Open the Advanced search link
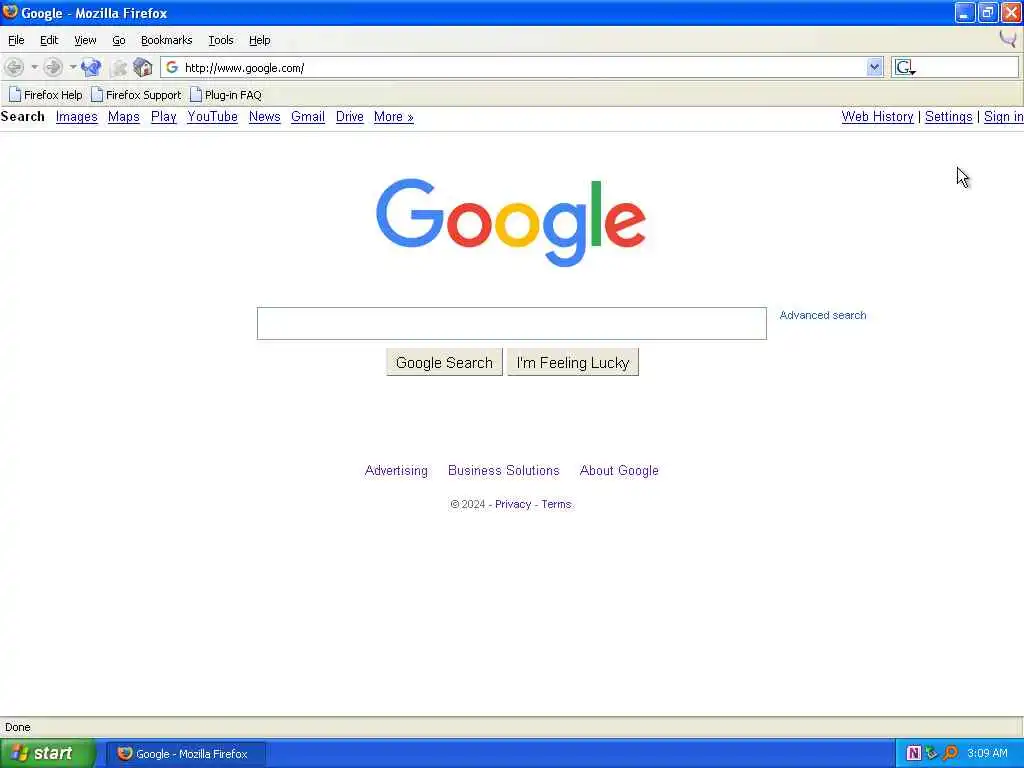1024x768 pixels. pyautogui.click(x=823, y=315)
